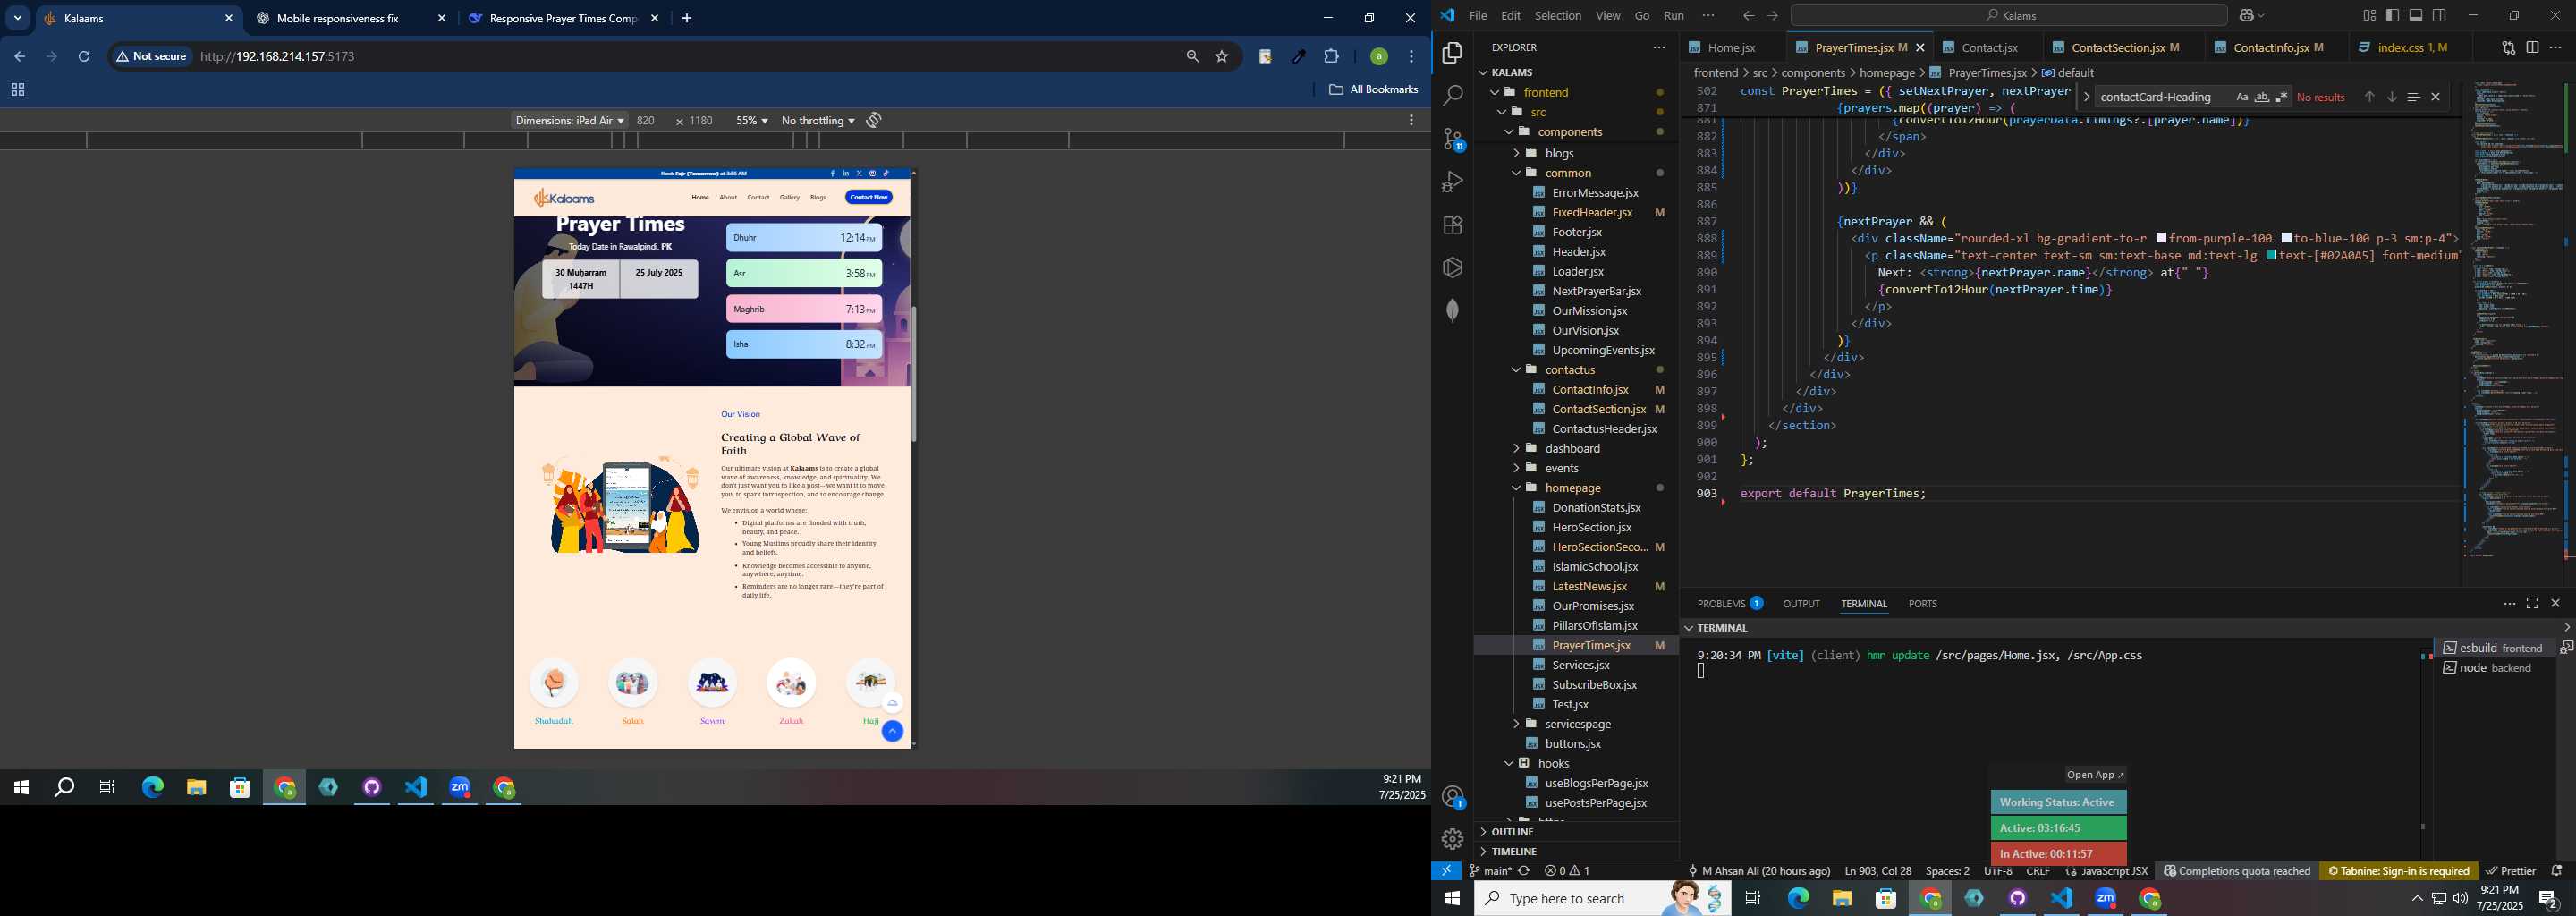The height and width of the screenshot is (916, 2576).
Task: Rotate the device viewport in DevTools toolbar
Action: [x=874, y=120]
